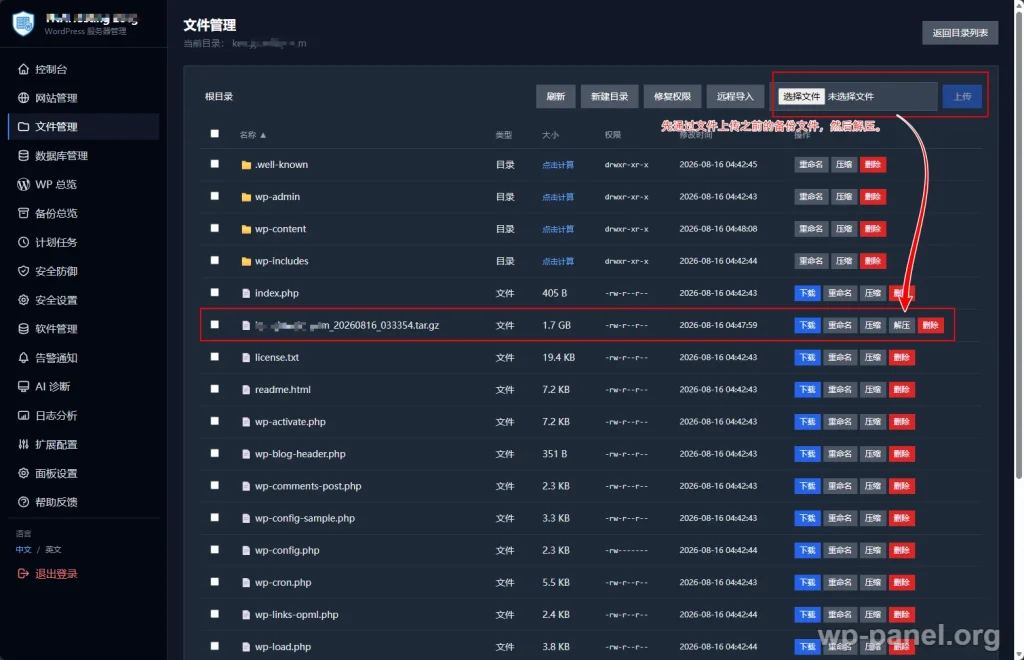Open 数据库管理 menu item
Viewport: 1024px width, 660px height.
click(x=84, y=155)
